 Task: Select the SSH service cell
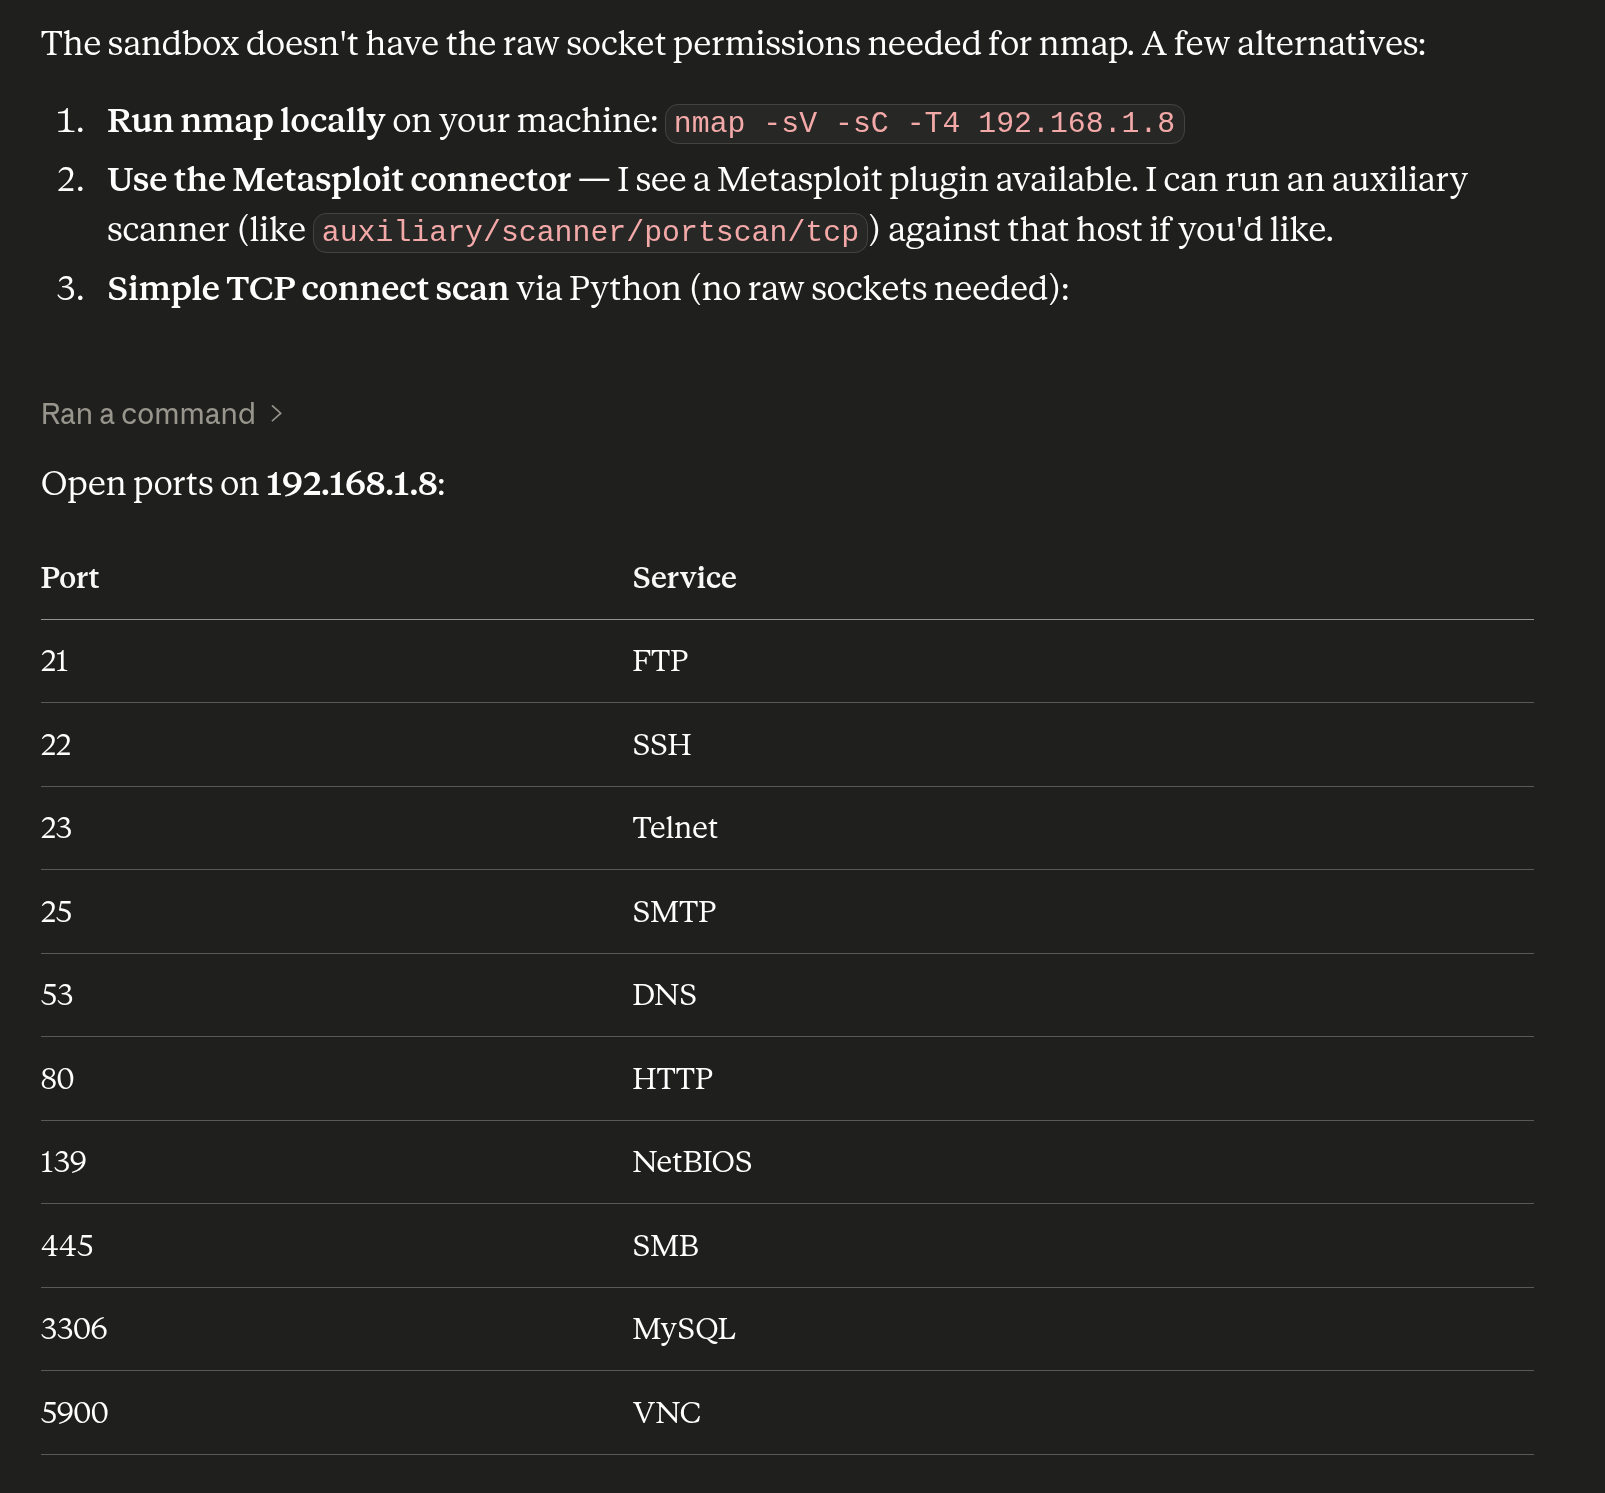click(662, 745)
